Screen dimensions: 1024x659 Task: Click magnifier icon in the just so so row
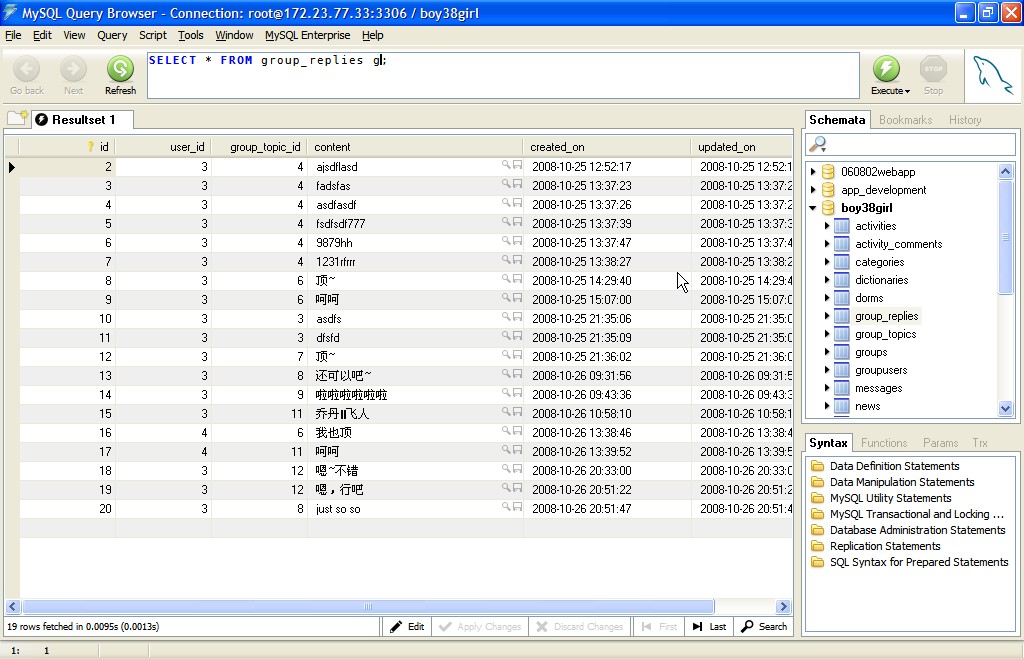506,507
